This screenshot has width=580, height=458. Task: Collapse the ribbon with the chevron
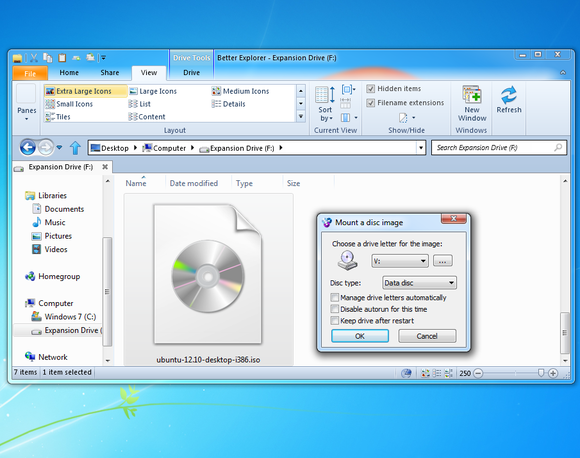563,73
